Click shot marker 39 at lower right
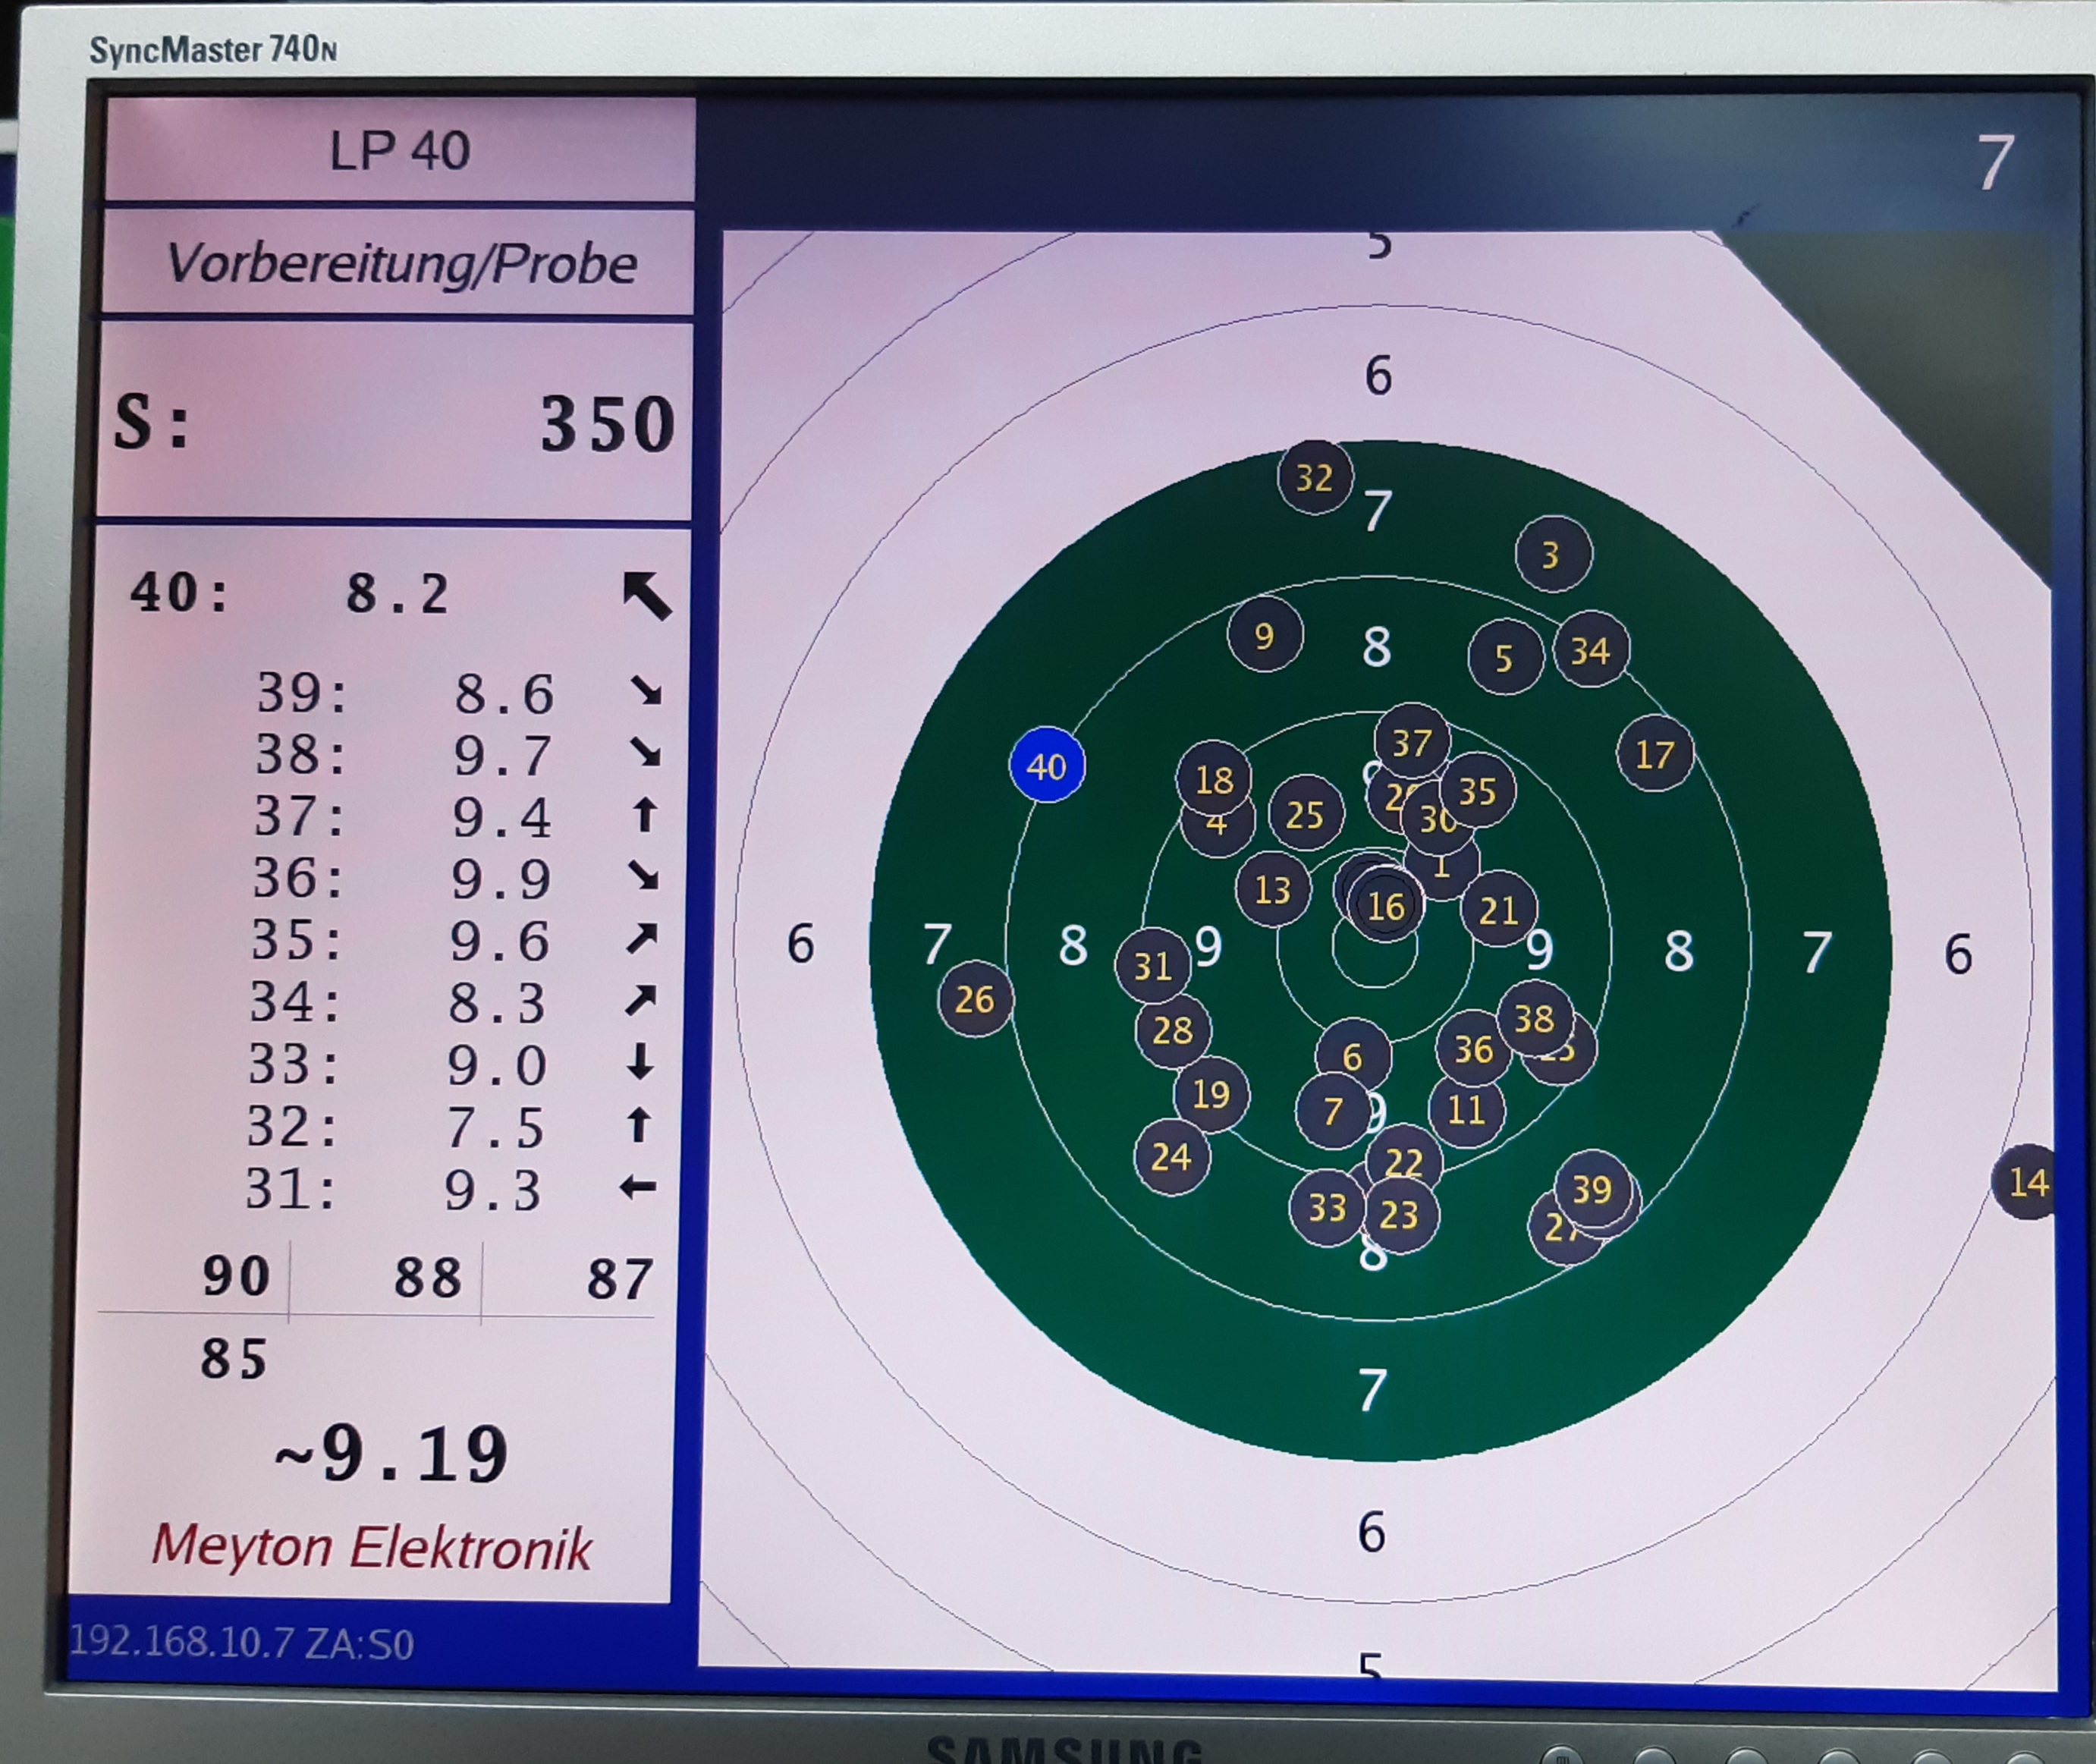The image size is (2096, 1764). coord(1592,1189)
